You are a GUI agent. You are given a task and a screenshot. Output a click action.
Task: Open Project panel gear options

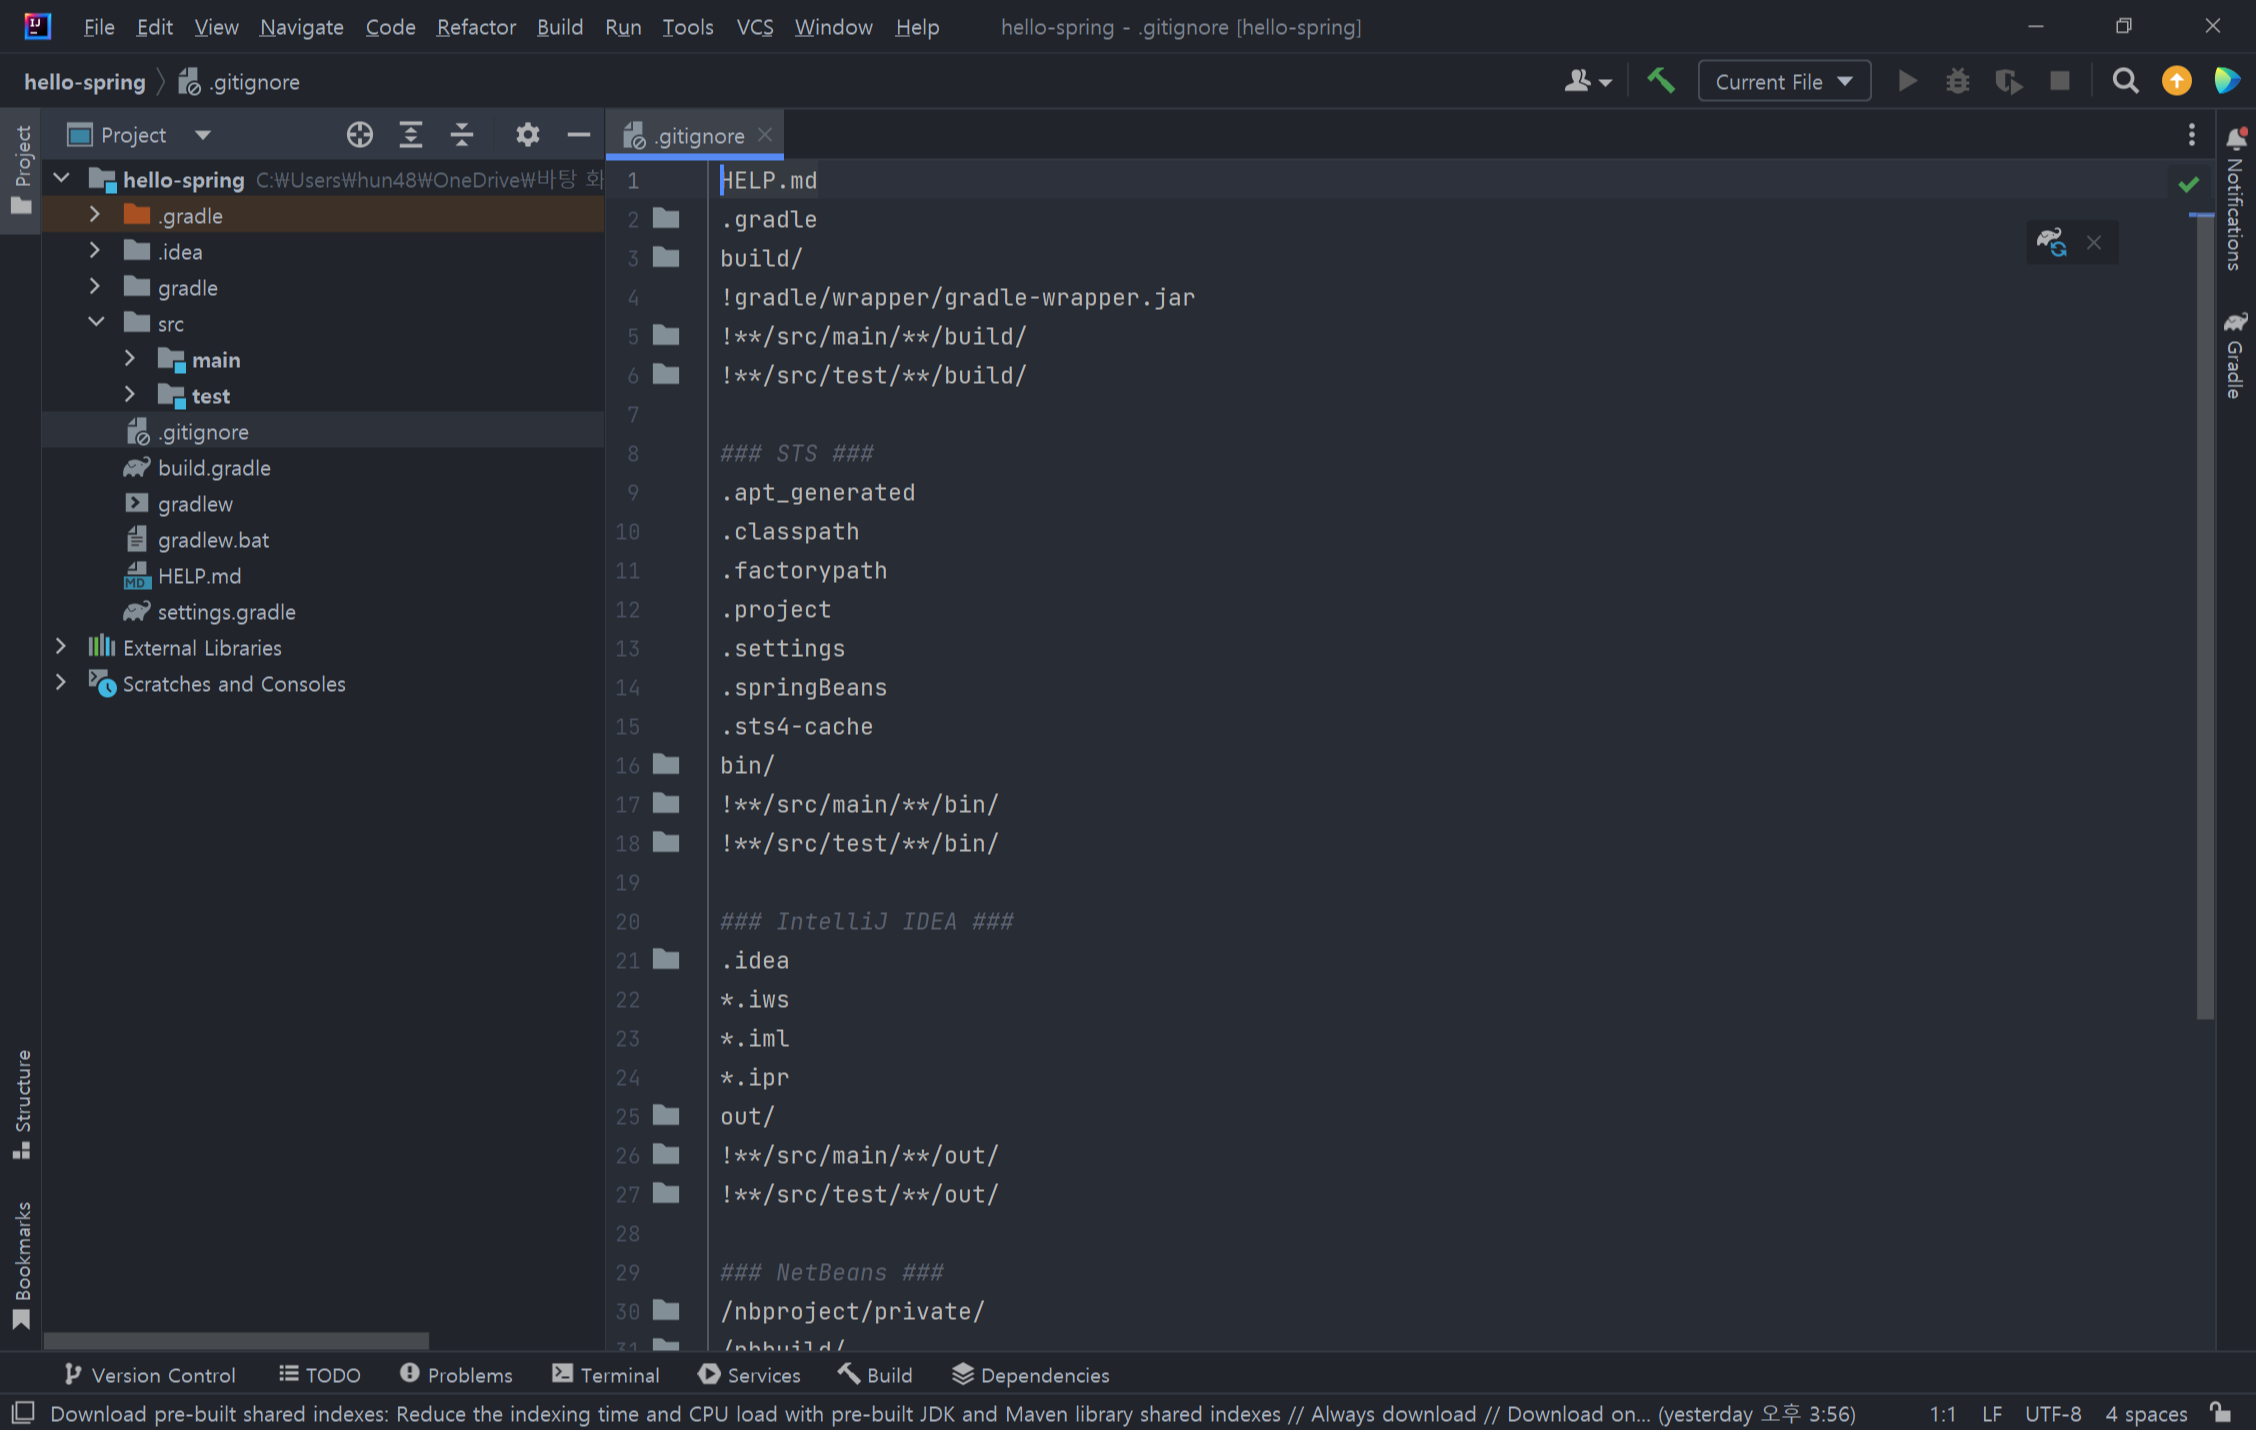pyautogui.click(x=527, y=135)
